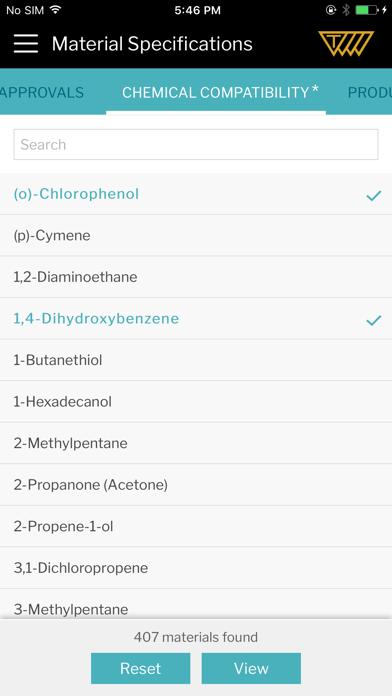Uncheck the 1,4-Dihydroxybenzene checkmark

click(x=373, y=320)
